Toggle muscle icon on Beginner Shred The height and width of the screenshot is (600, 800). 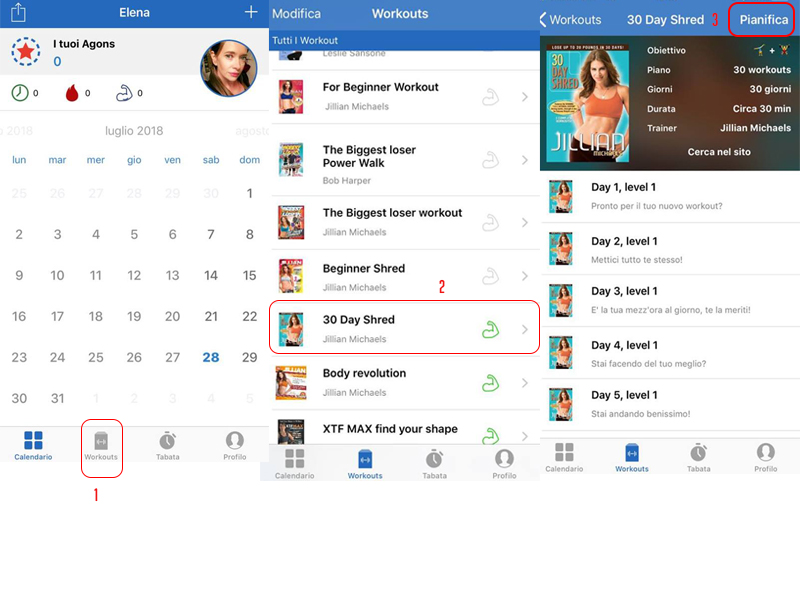point(490,276)
